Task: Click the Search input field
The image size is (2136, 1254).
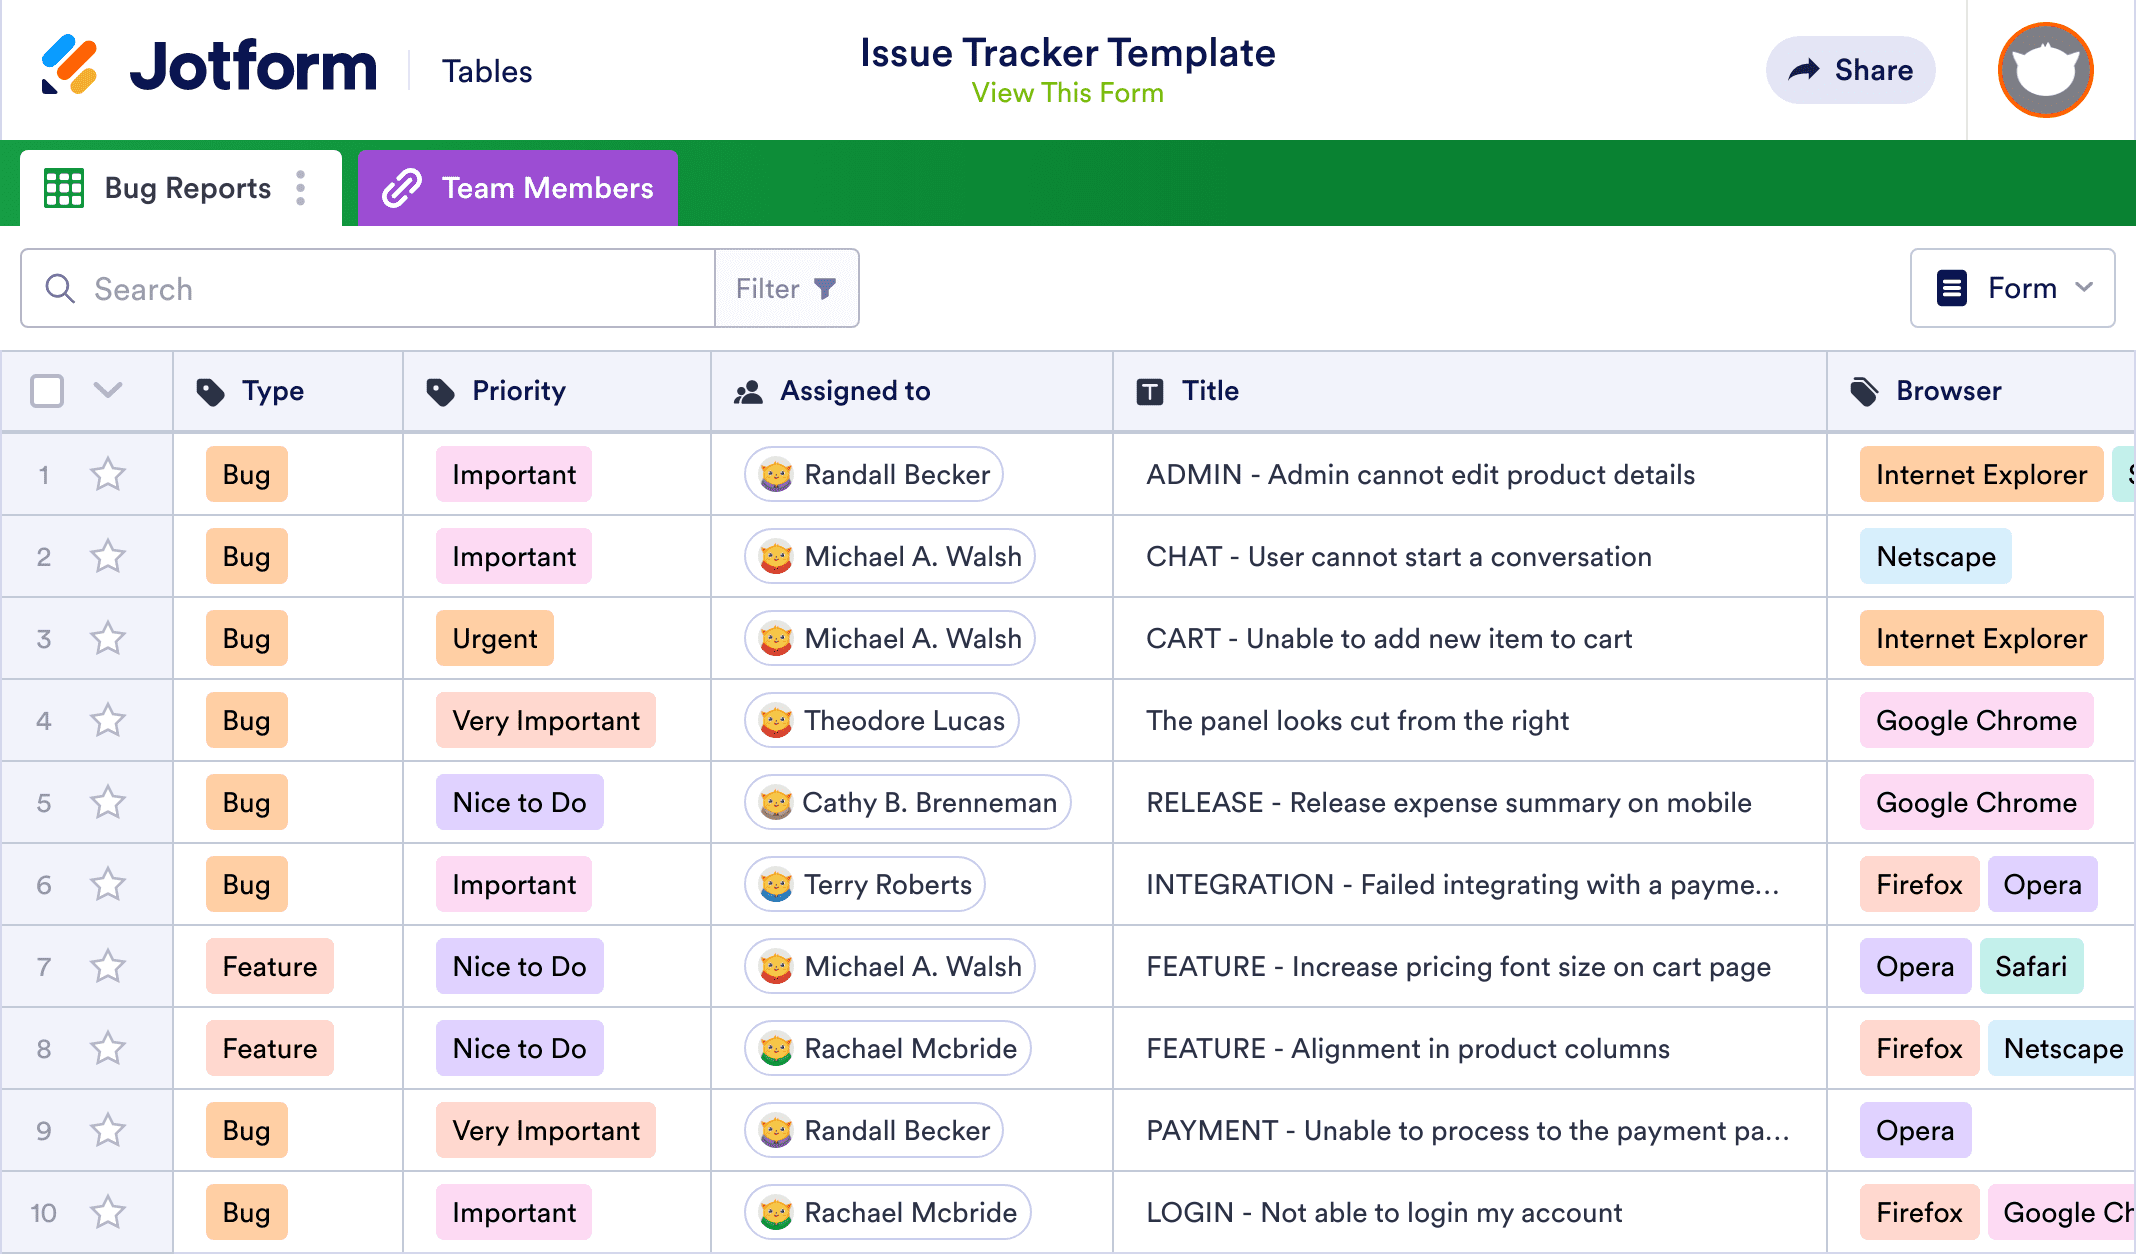Action: click(x=367, y=288)
